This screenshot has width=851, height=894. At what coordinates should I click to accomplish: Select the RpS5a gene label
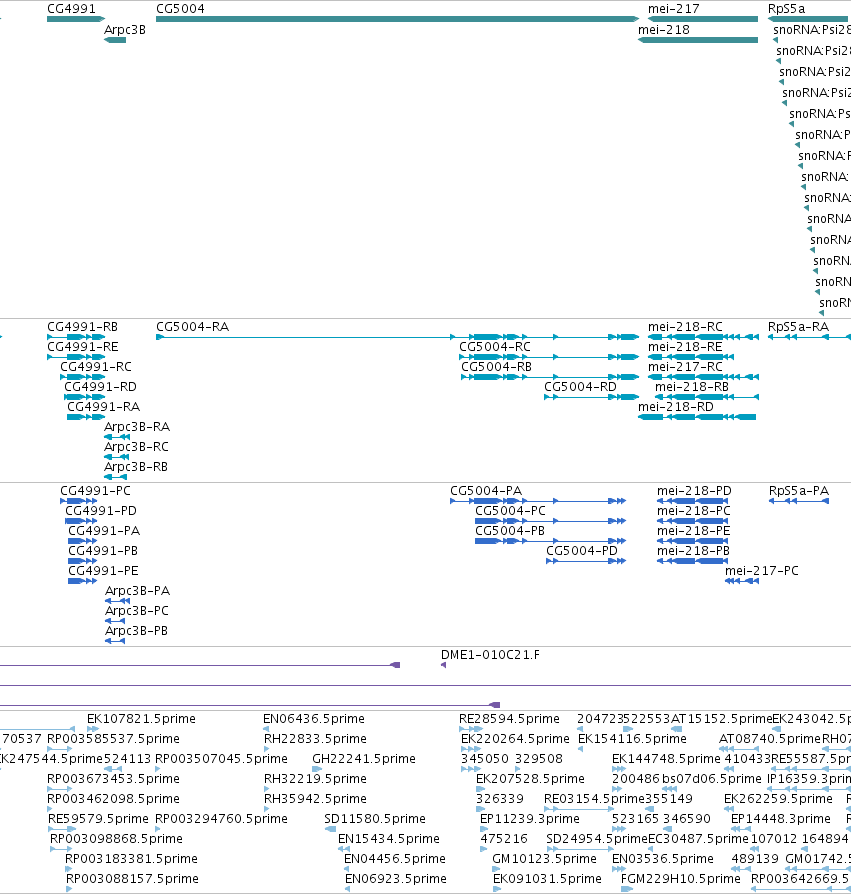click(x=787, y=9)
